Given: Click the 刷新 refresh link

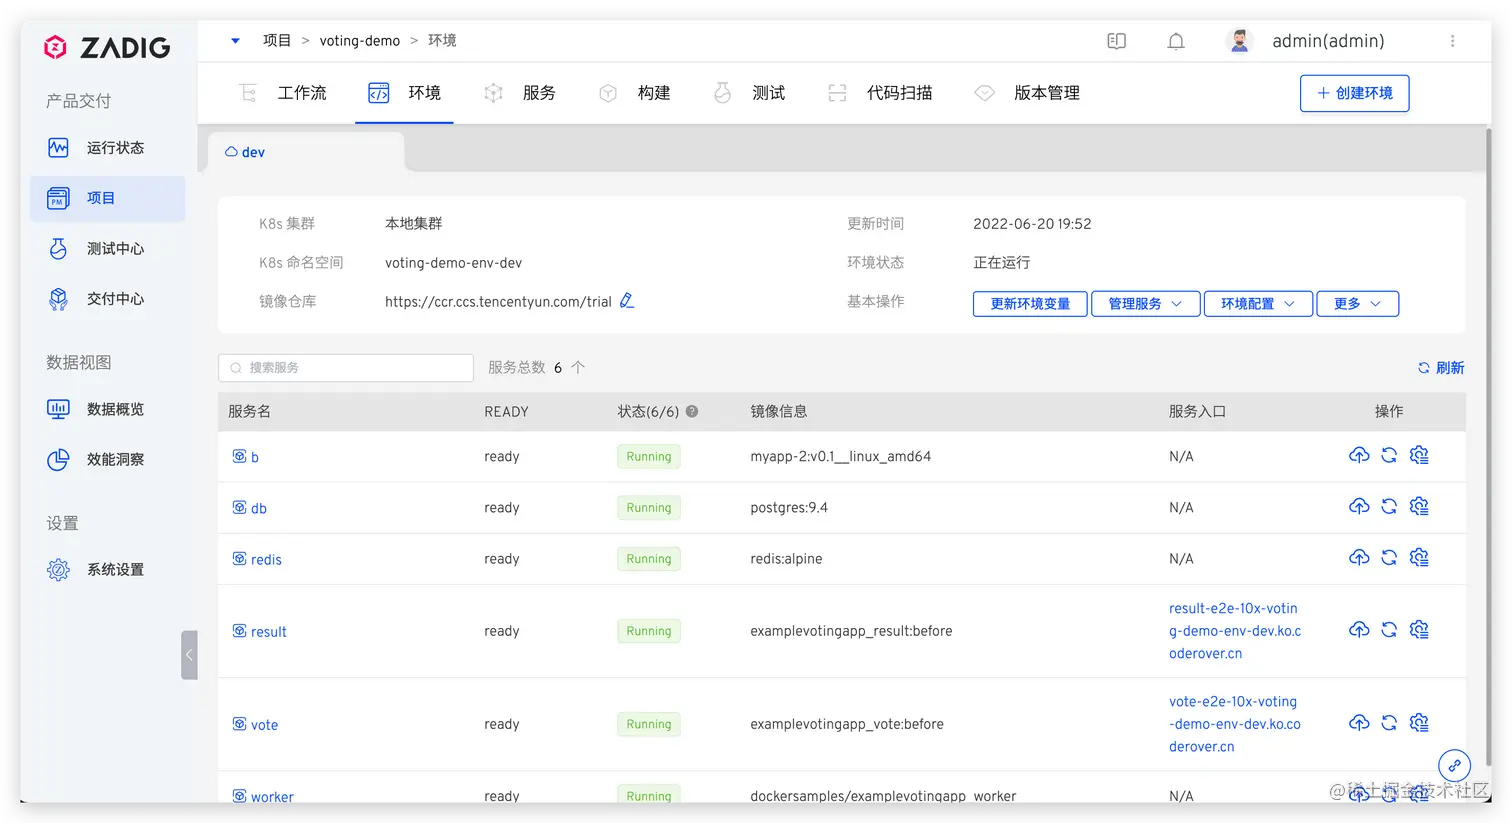Looking at the screenshot, I should 1441,368.
